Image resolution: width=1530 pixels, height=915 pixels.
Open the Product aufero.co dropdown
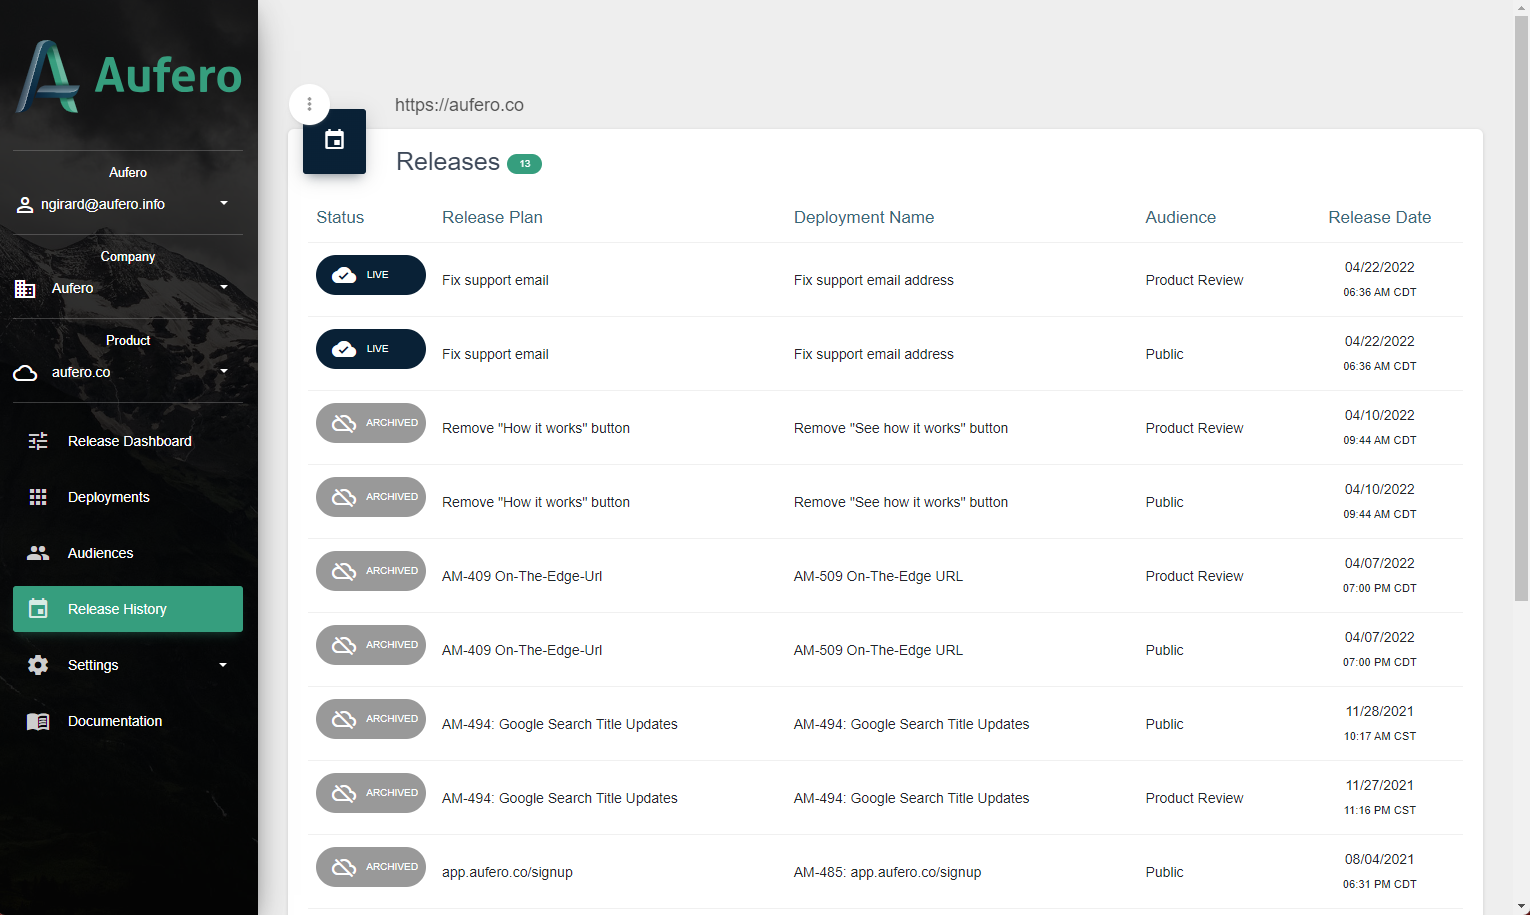pos(223,371)
